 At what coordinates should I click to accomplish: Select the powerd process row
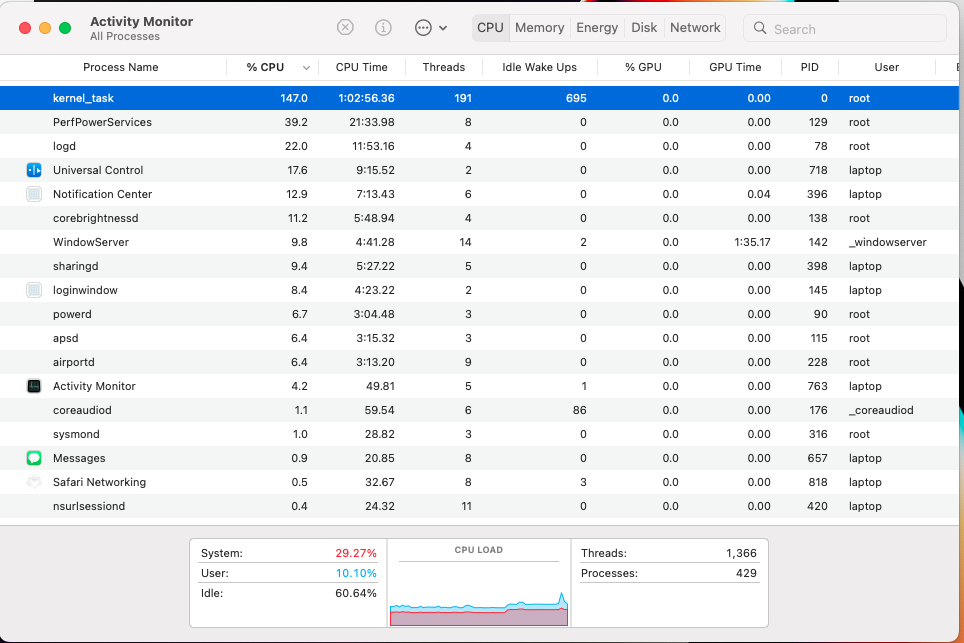point(480,314)
